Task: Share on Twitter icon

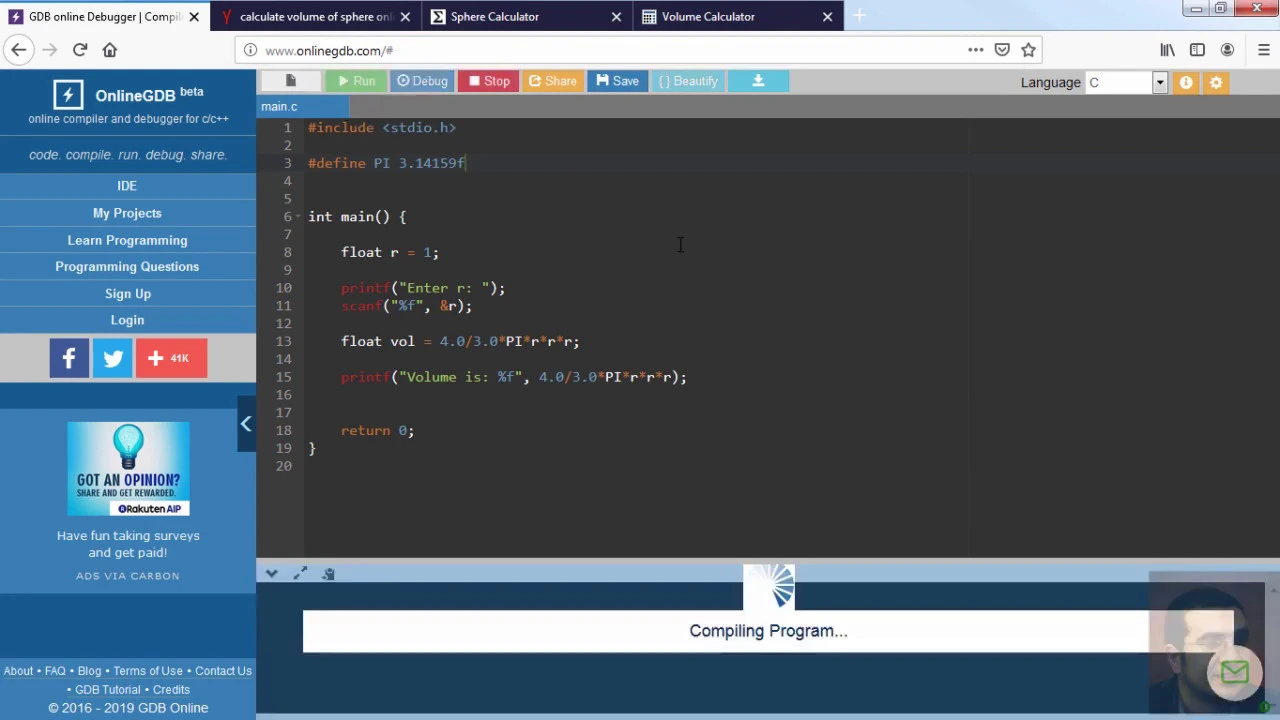Action: [113, 358]
